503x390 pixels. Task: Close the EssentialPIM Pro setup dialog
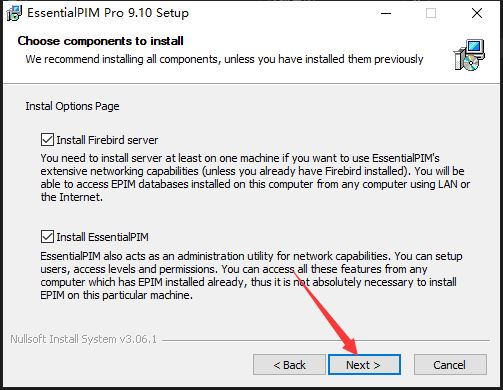click(477, 13)
